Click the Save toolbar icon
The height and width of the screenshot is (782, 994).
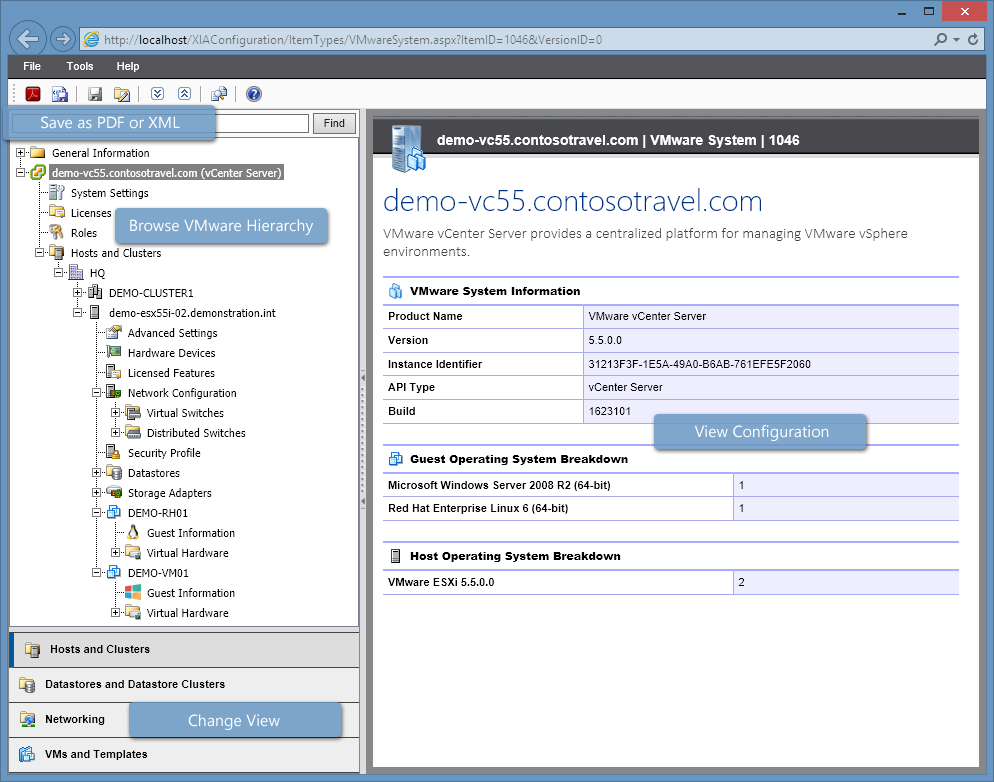point(95,93)
